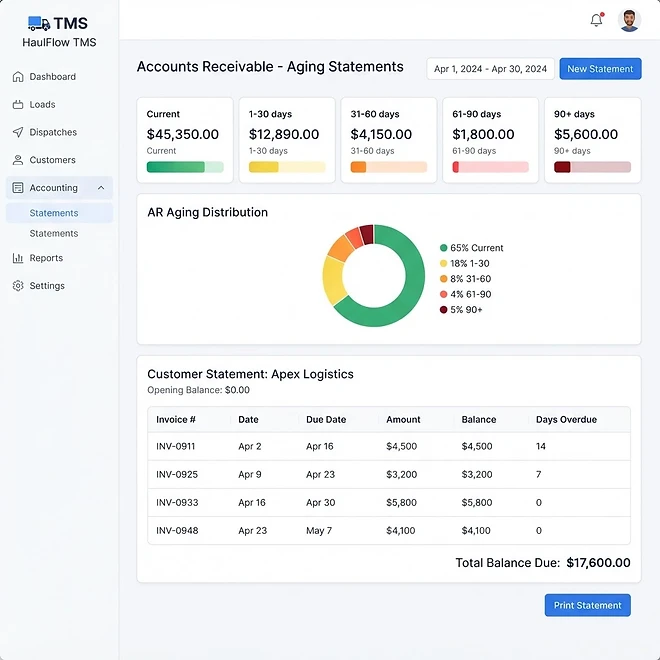The height and width of the screenshot is (660, 660).
Task: Select the 1-30 days $12,890.00 amount
Action: click(x=284, y=134)
